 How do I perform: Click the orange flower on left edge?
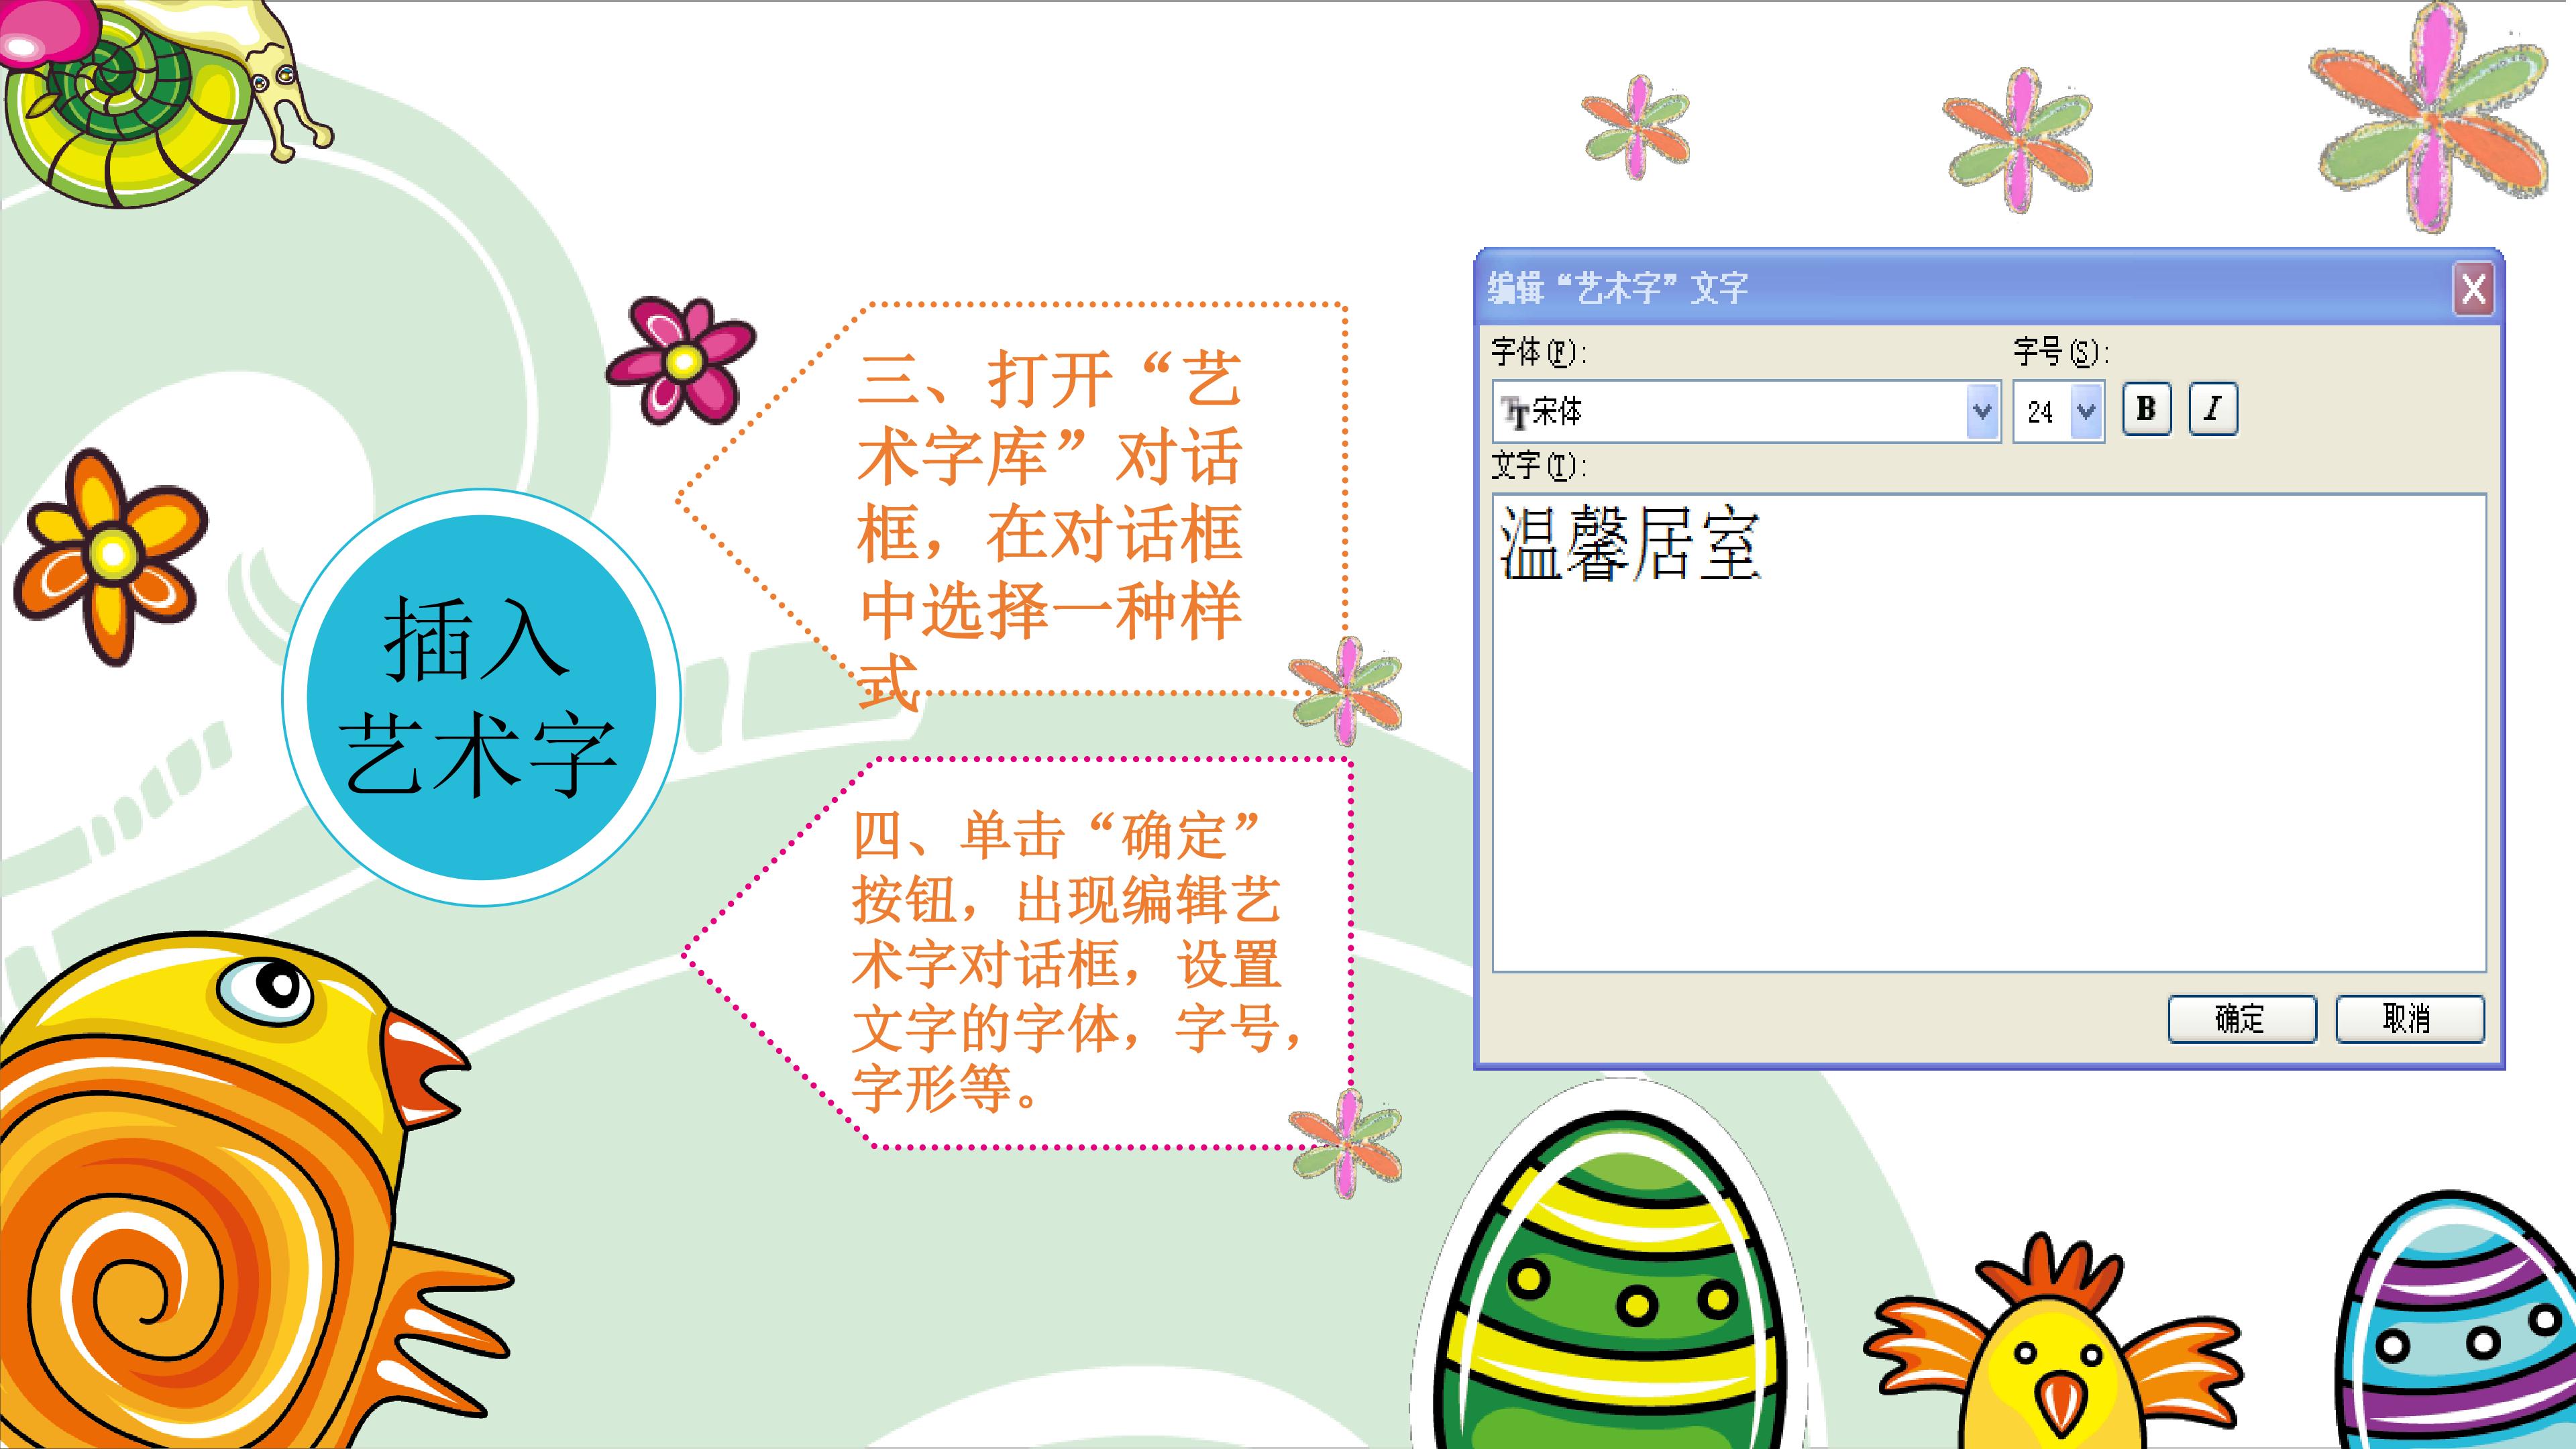tap(110, 556)
